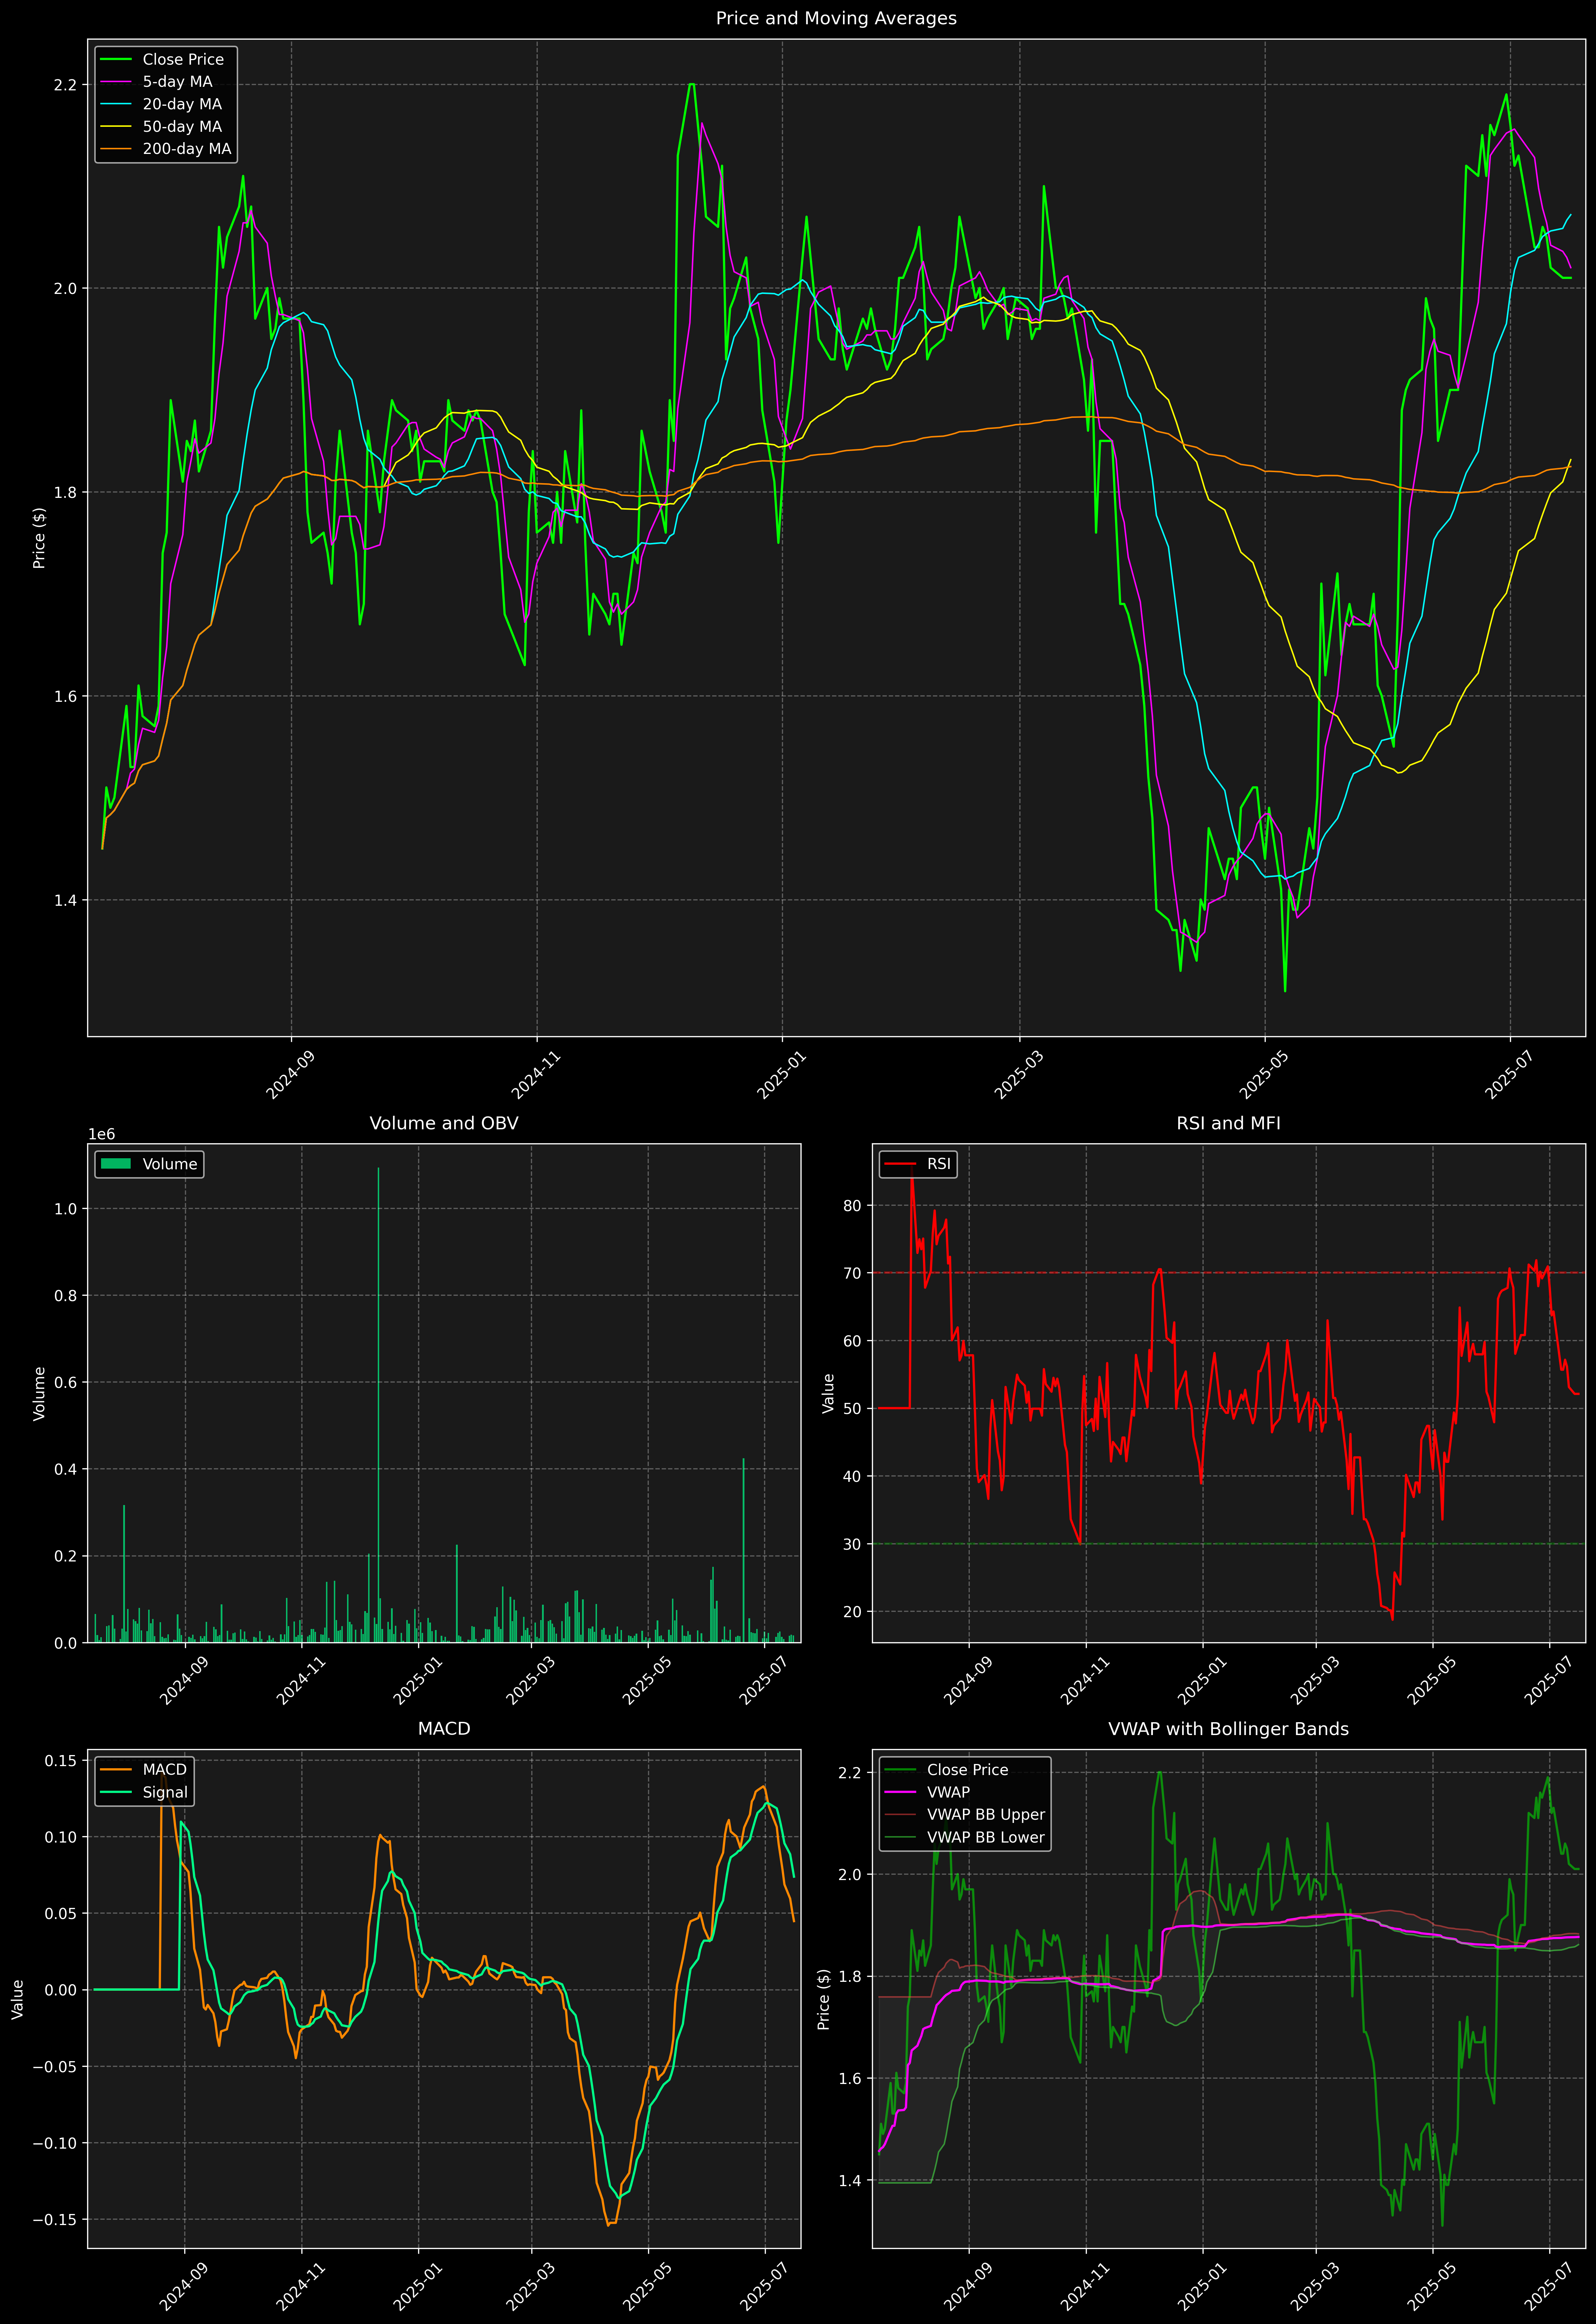Click the 'VWAP with Bollinger Bands' chart title

point(1228,1729)
